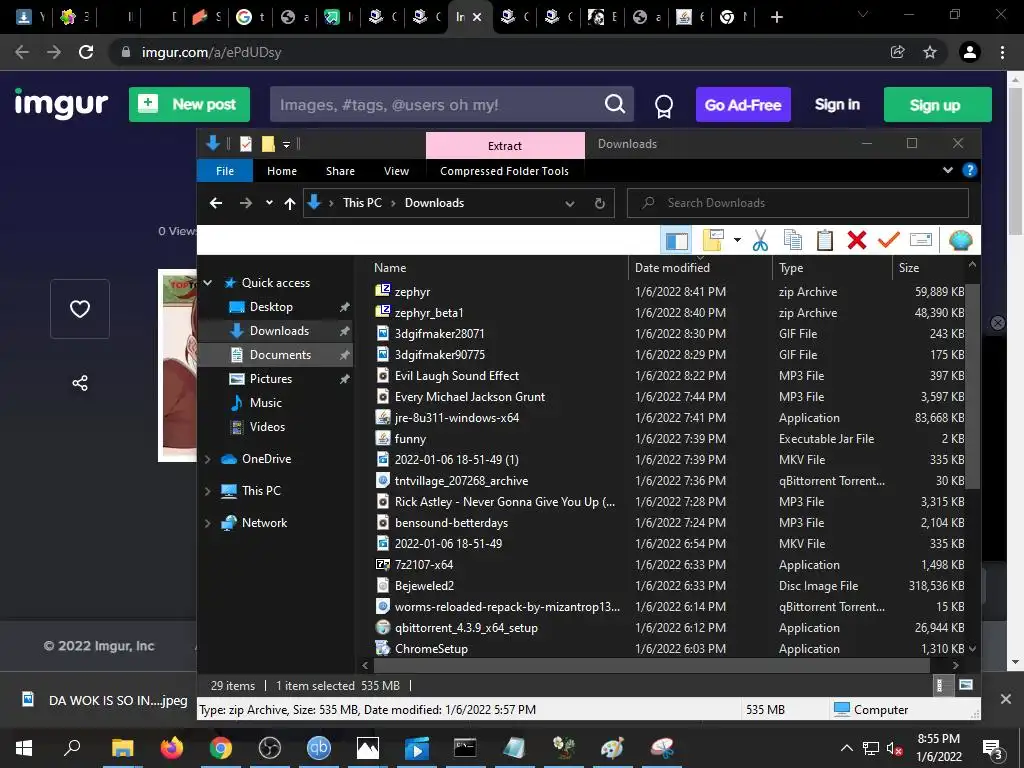Screen dimensions: 1024x768
Task: Open the Home ribbon tab
Action: [x=281, y=171]
